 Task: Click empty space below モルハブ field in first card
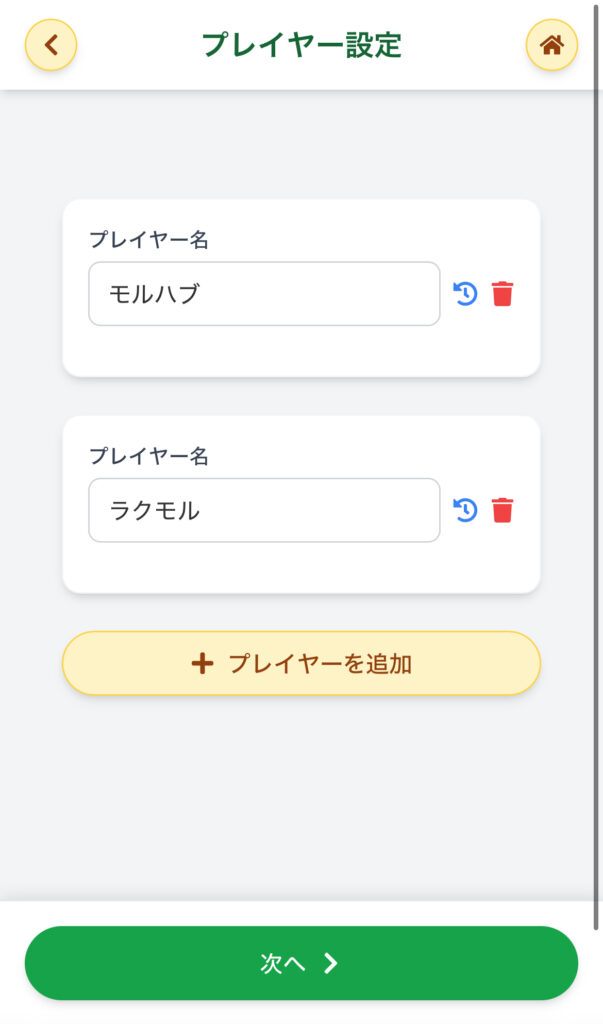click(300, 352)
